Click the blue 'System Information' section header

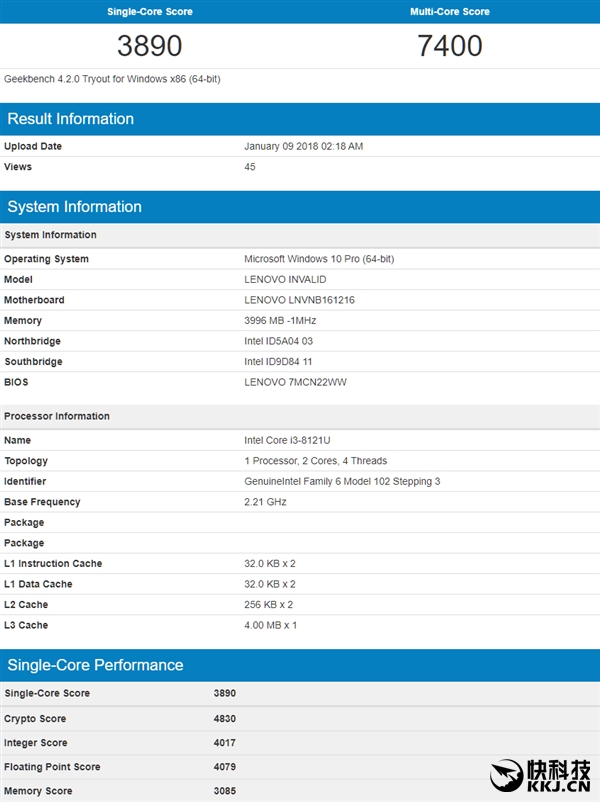300,207
